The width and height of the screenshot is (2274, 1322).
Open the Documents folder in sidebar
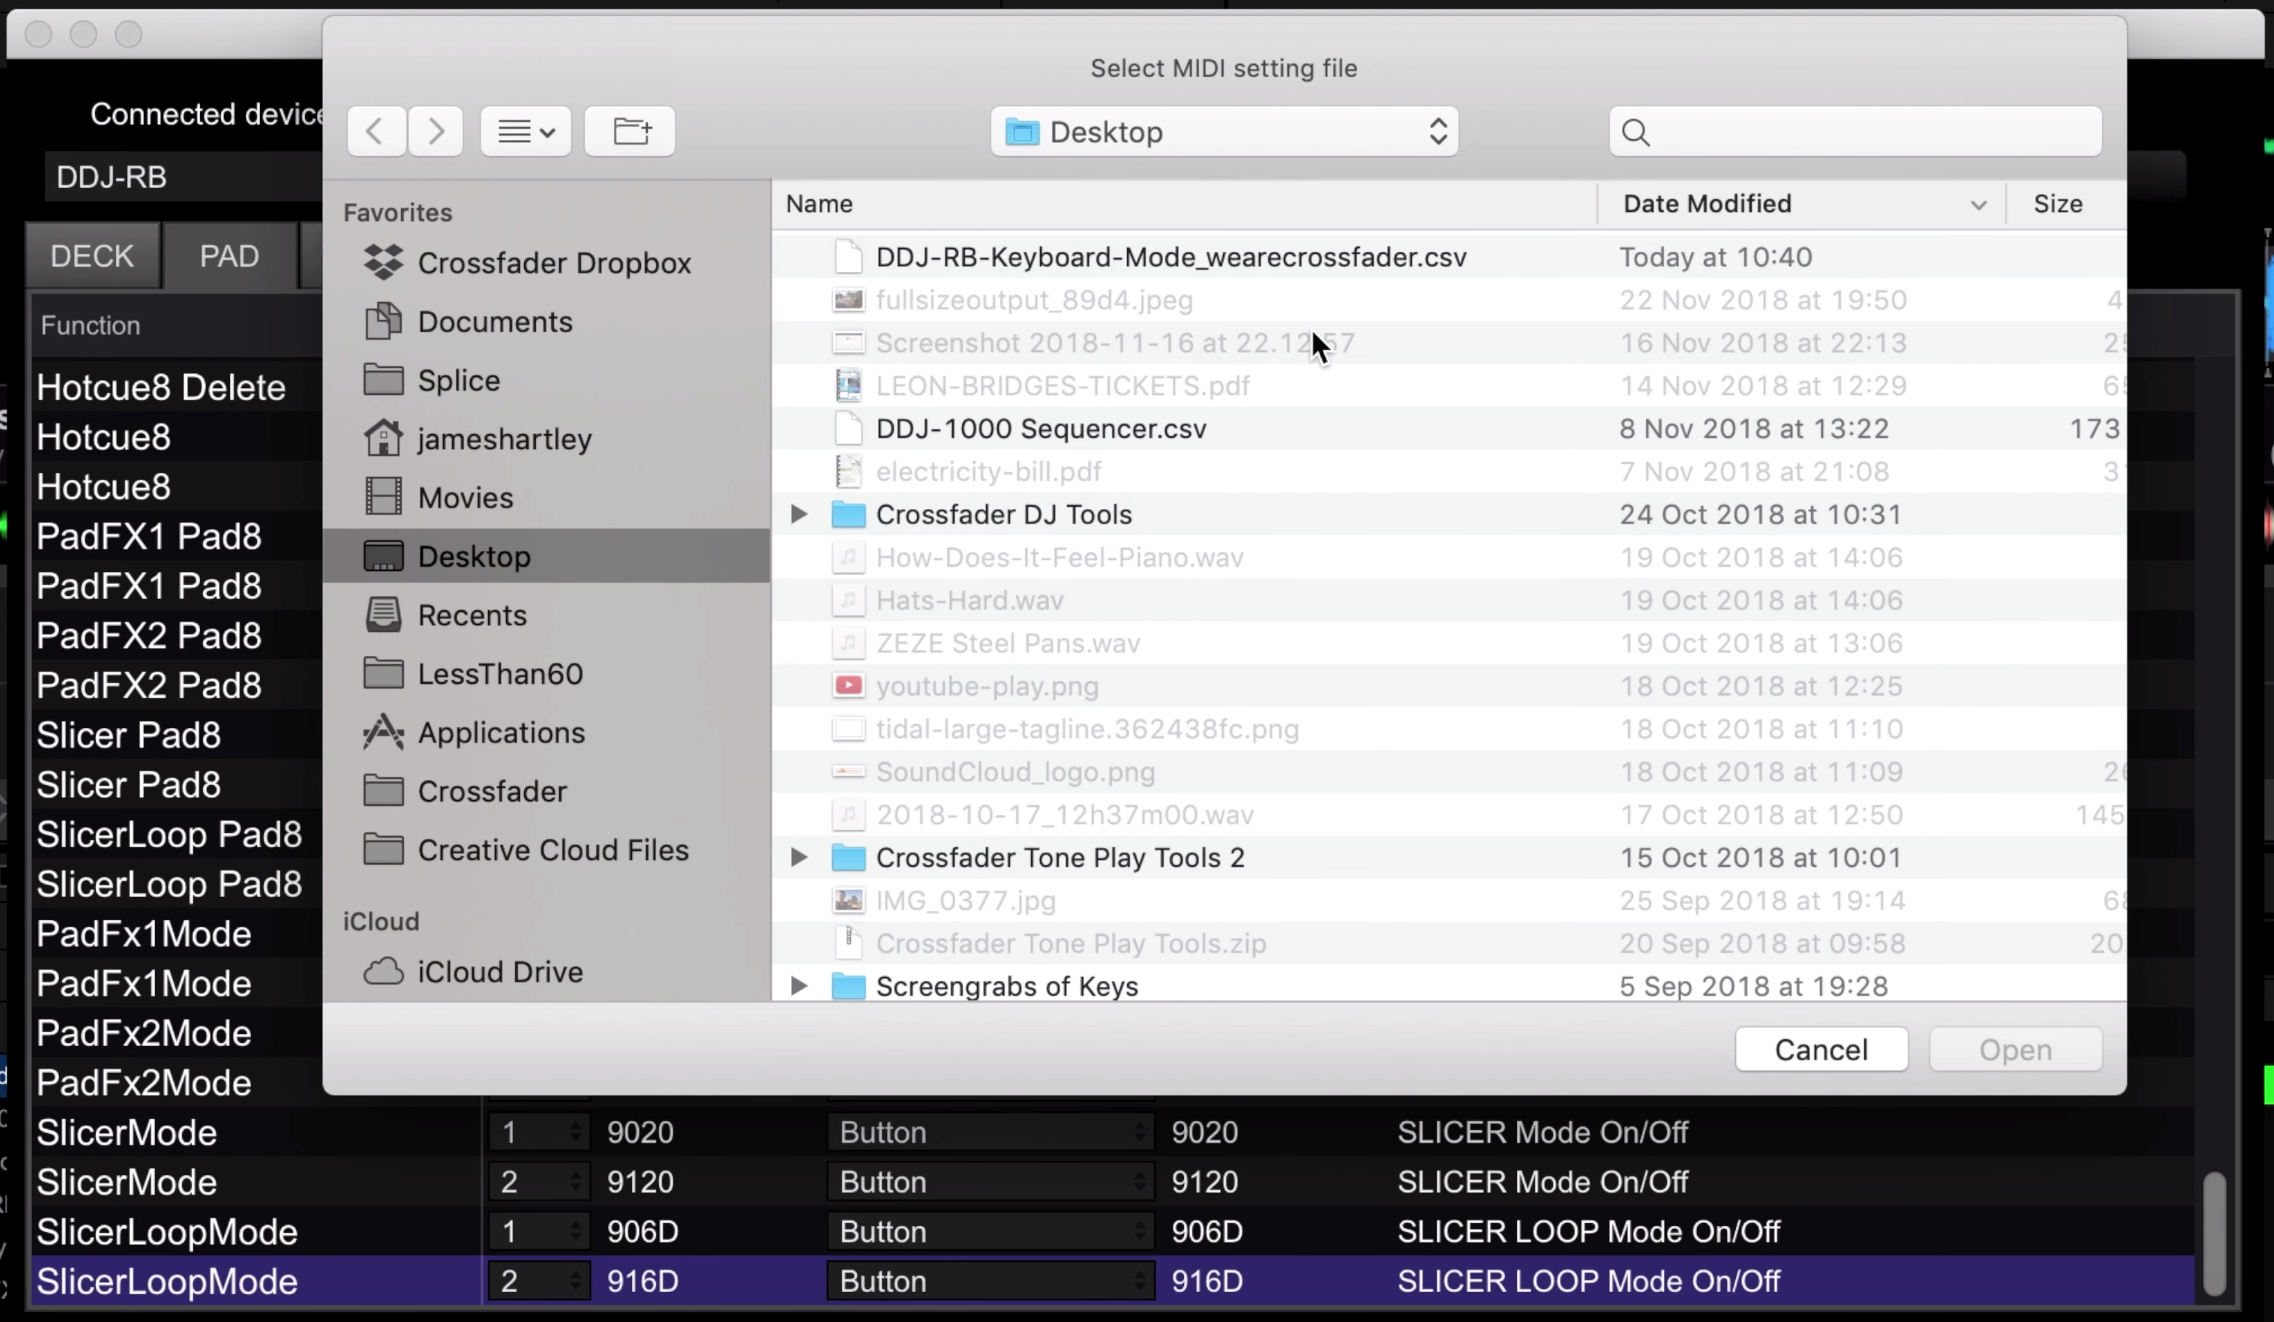(x=493, y=321)
